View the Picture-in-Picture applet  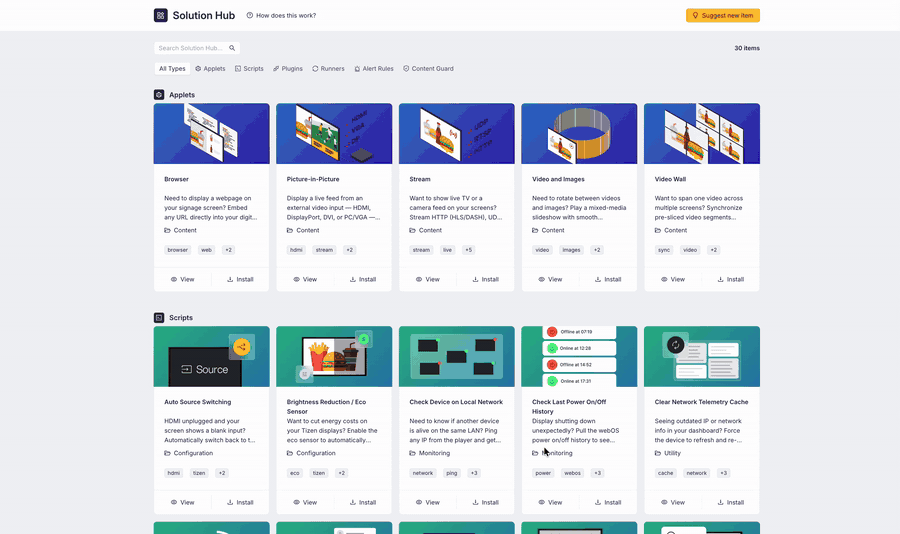pyautogui.click(x=305, y=280)
